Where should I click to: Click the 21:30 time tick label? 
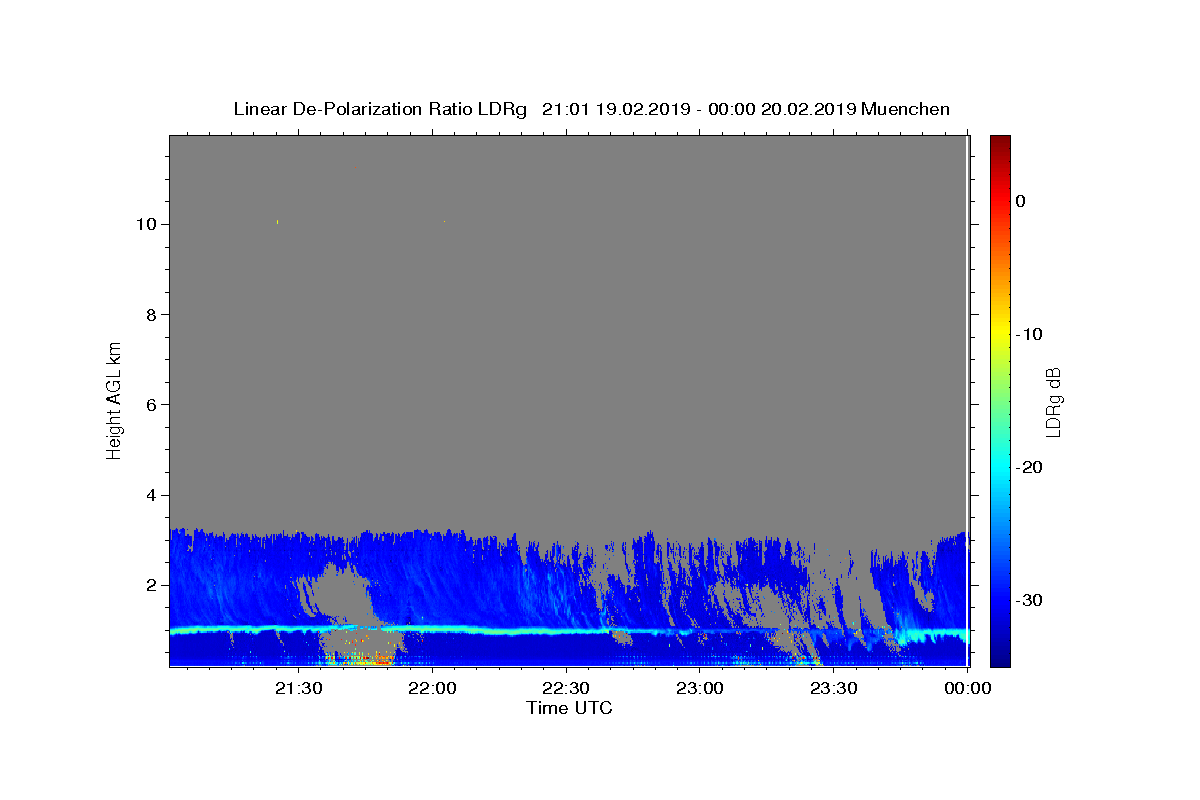pyautogui.click(x=299, y=688)
